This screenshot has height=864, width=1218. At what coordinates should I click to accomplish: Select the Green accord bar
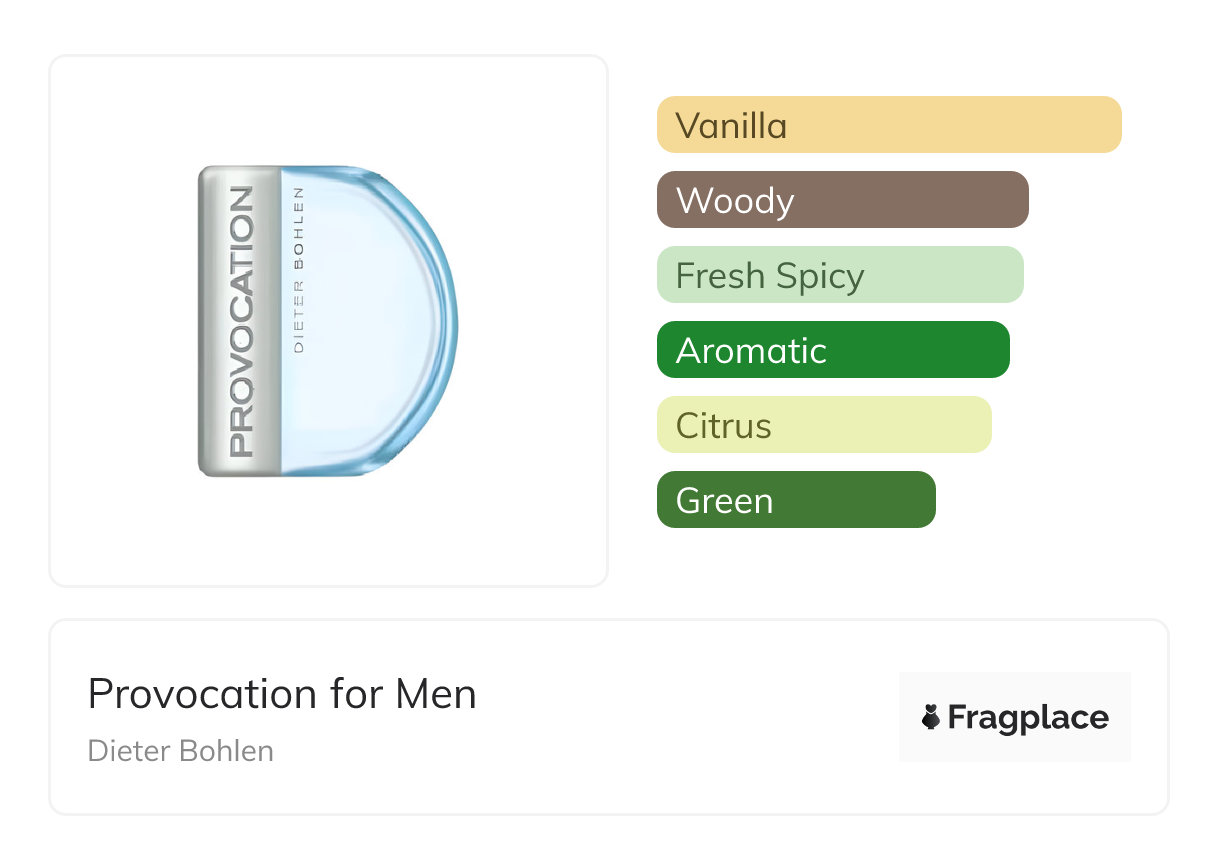coord(795,500)
